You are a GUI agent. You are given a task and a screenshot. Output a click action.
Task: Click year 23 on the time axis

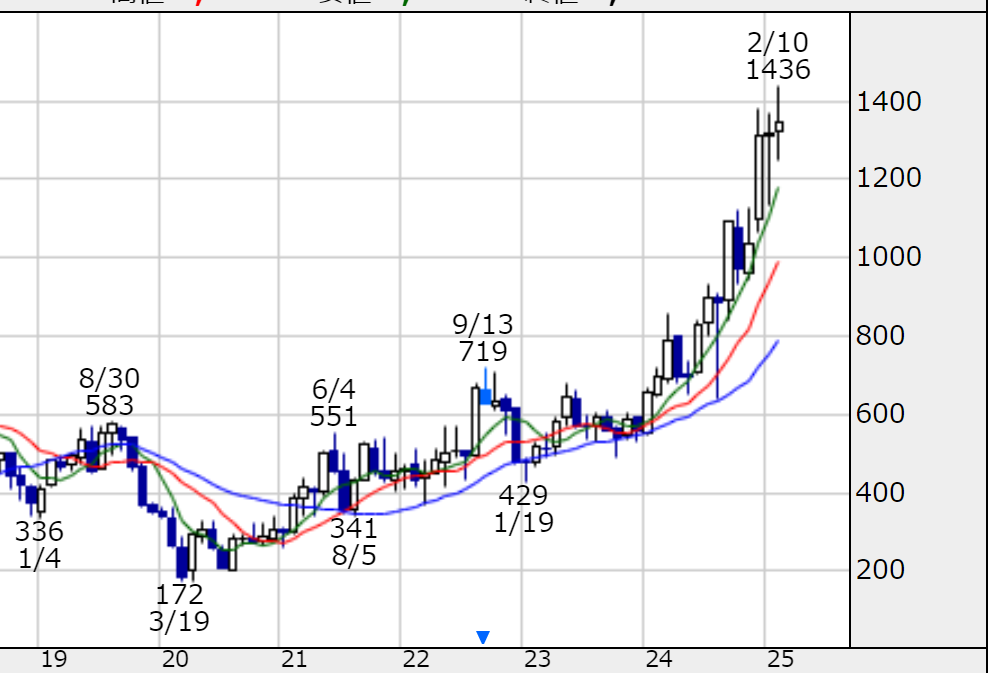pyautogui.click(x=537, y=659)
